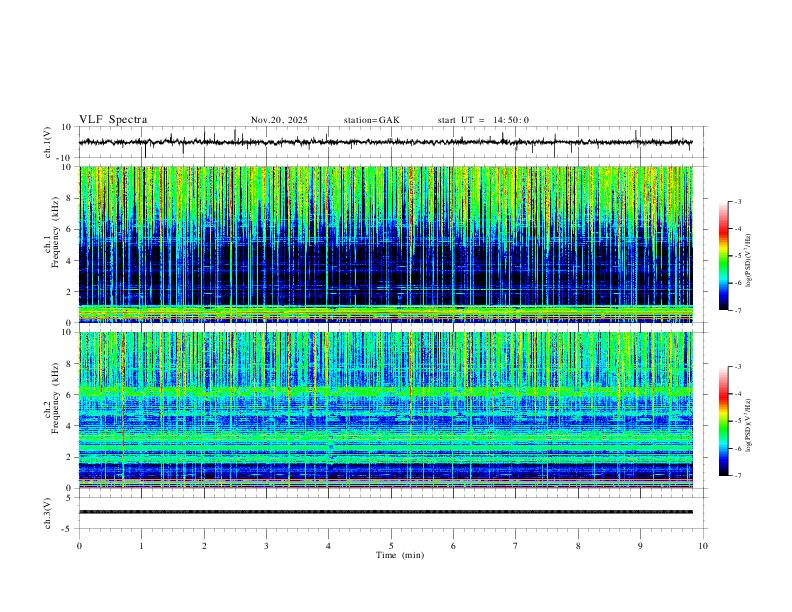Click the "-7" label on lower colorbar
The image size is (792, 612).
737,476
